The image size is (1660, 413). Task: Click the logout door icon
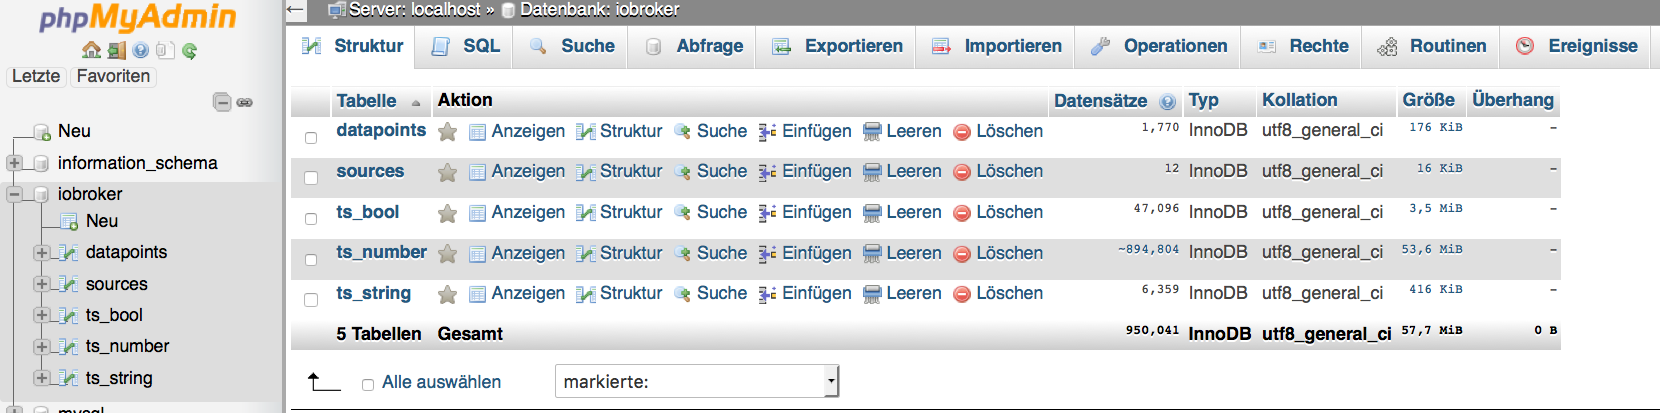pyautogui.click(x=117, y=50)
